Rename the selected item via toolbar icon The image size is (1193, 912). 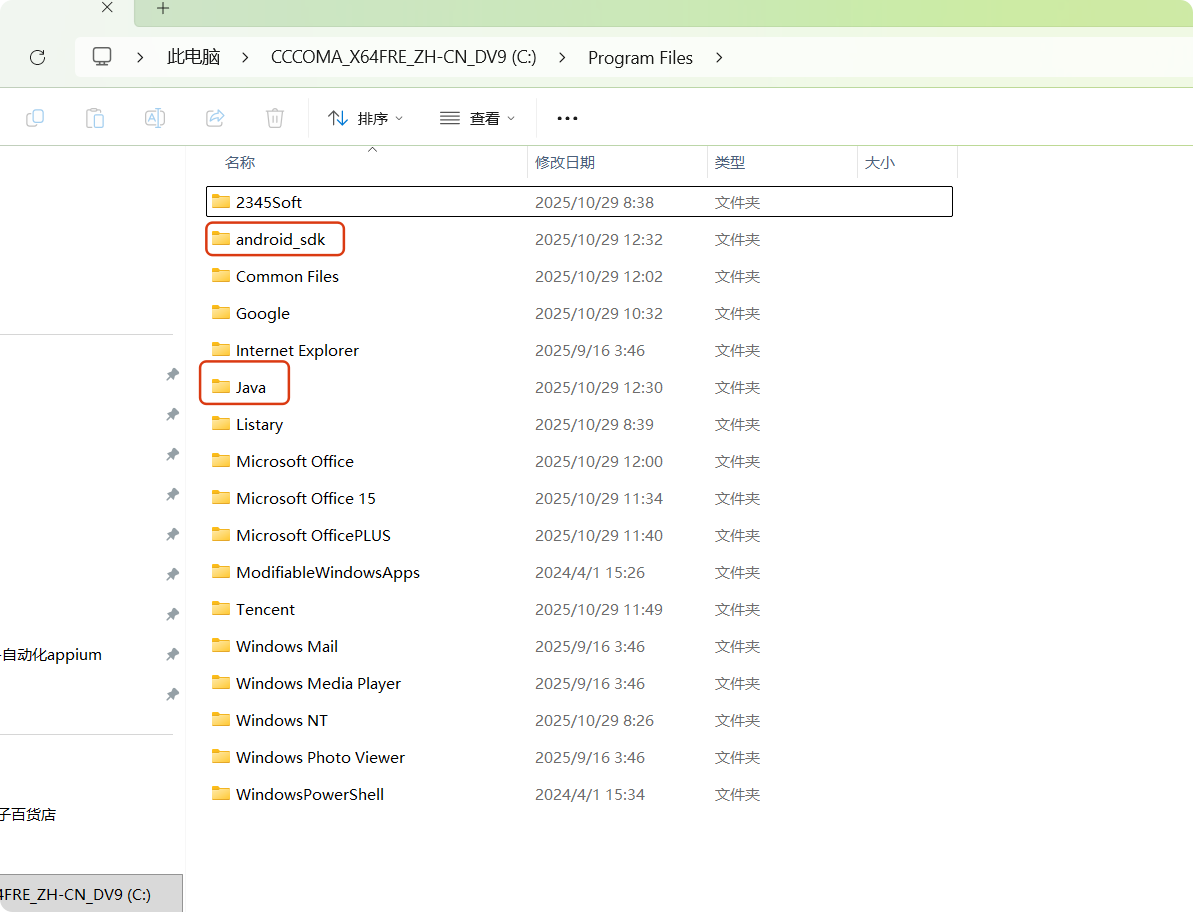[154, 118]
